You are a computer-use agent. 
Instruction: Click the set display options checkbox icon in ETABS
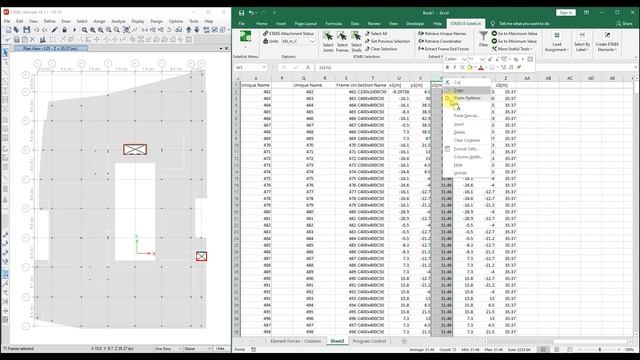215,30
